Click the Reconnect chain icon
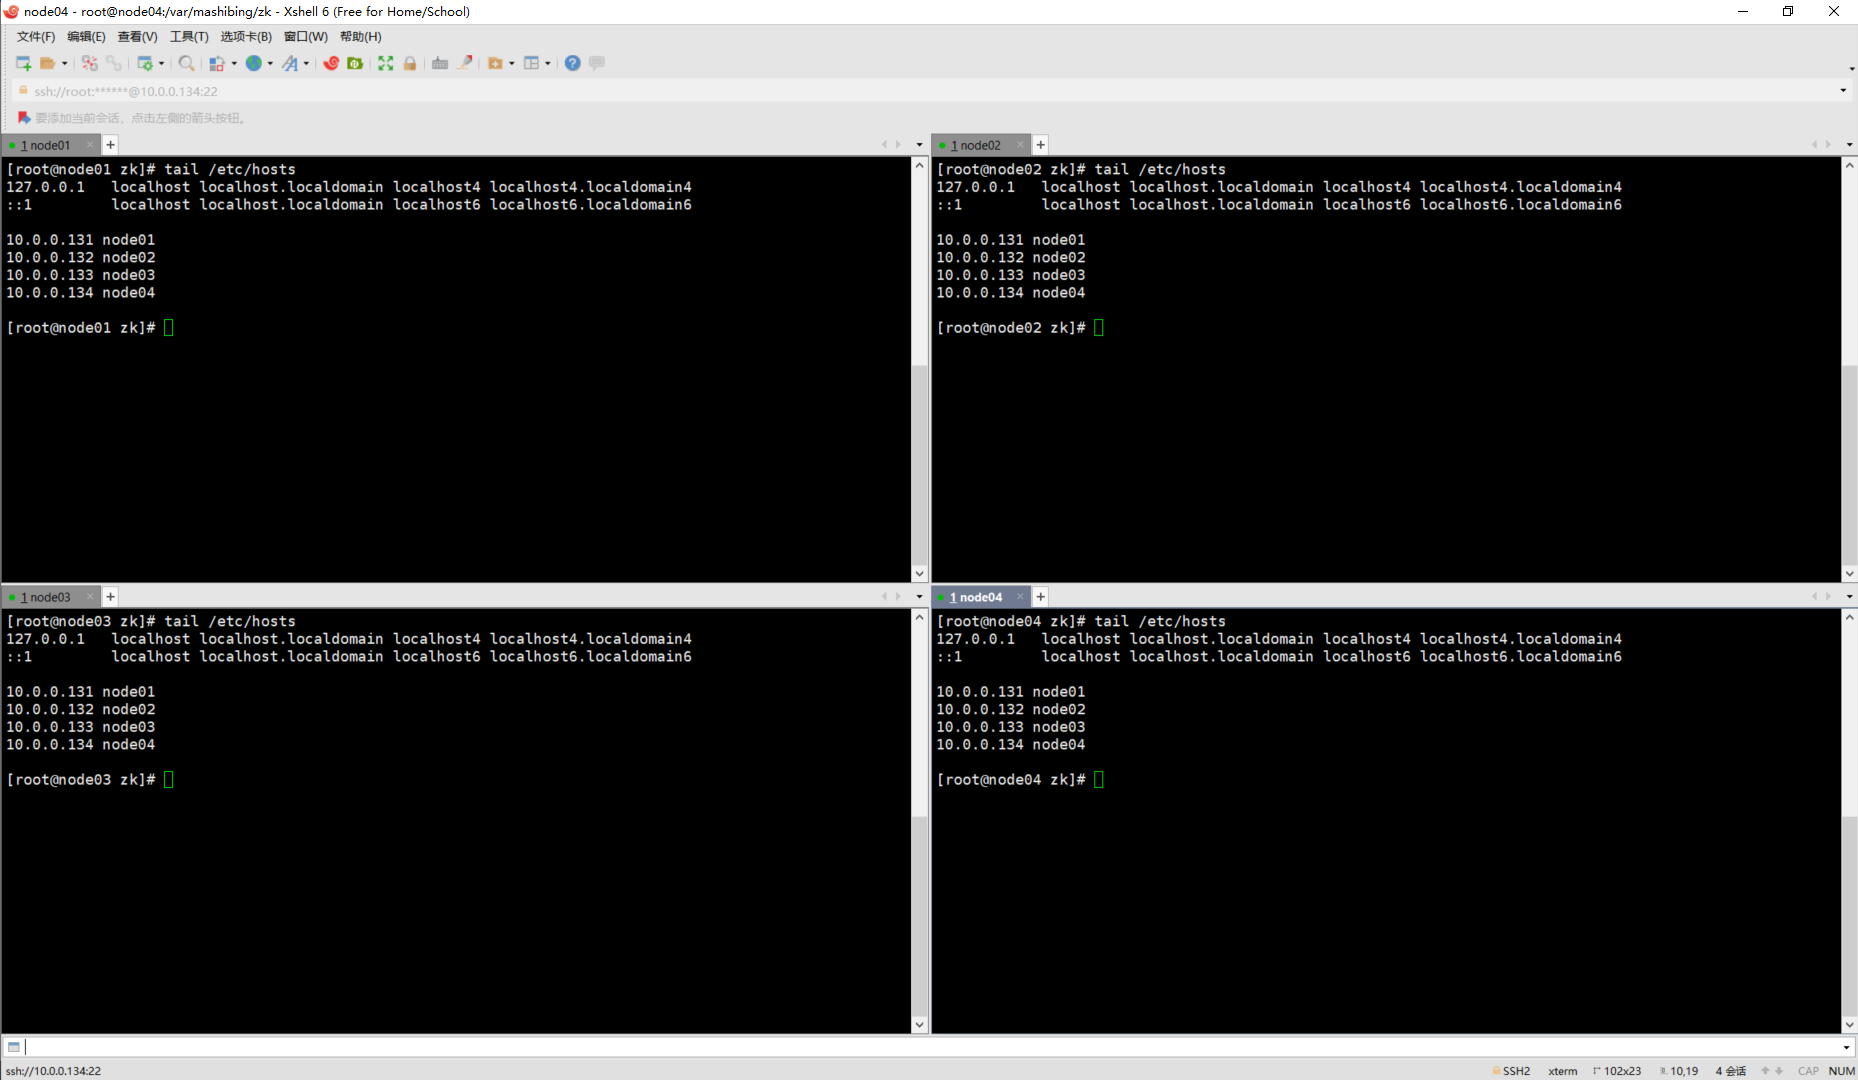 pos(114,63)
